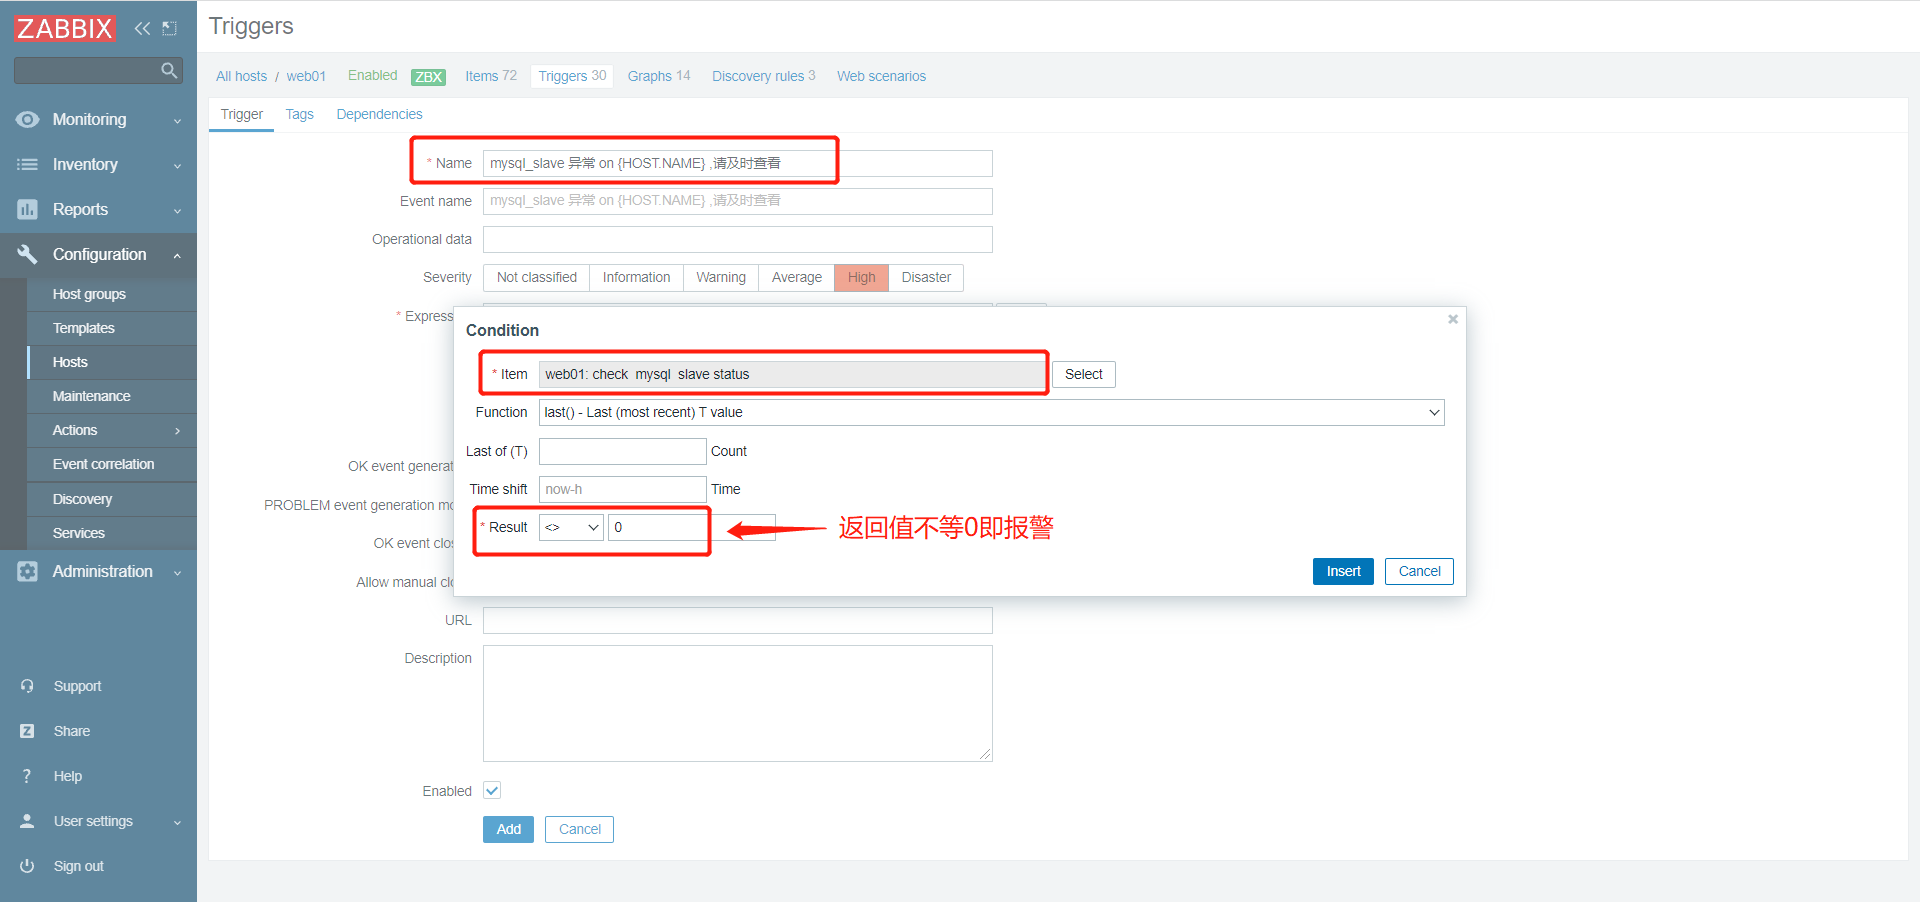Open the Result operator dropdown
The width and height of the screenshot is (1920, 902).
pos(571,527)
